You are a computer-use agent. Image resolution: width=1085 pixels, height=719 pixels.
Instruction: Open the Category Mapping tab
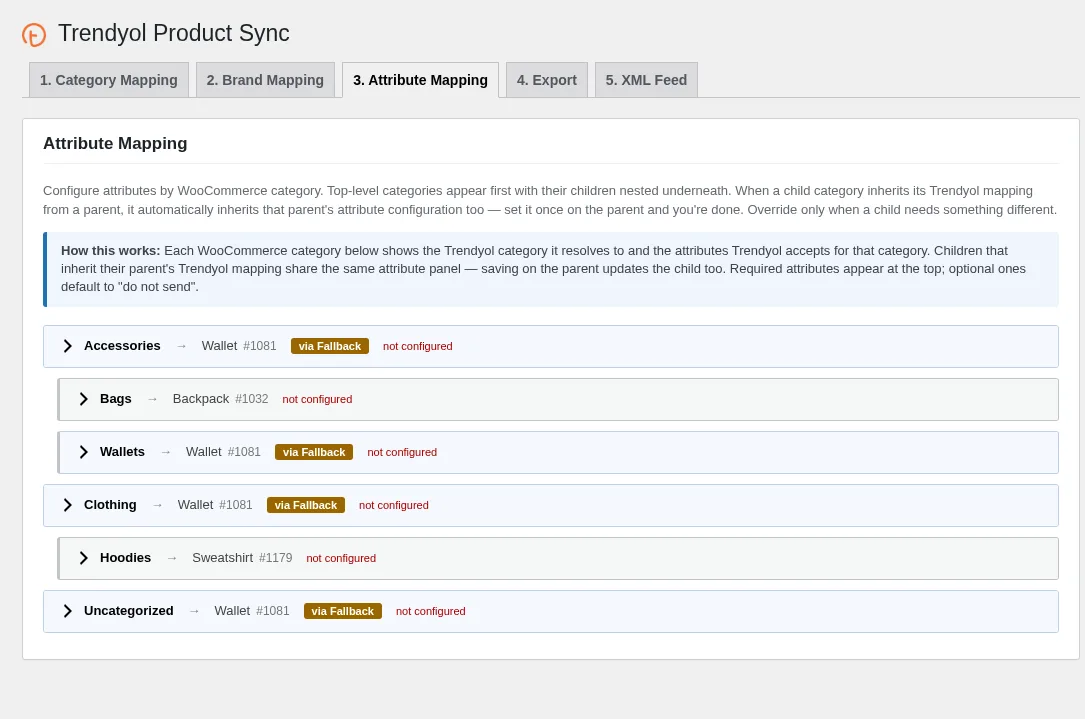pyautogui.click(x=109, y=80)
